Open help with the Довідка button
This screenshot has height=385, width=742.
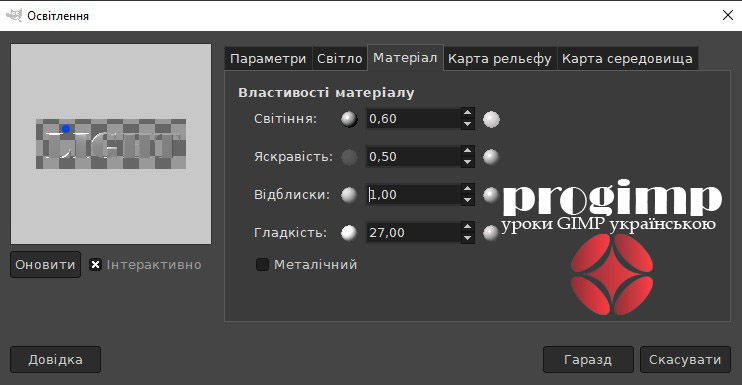click(x=55, y=359)
